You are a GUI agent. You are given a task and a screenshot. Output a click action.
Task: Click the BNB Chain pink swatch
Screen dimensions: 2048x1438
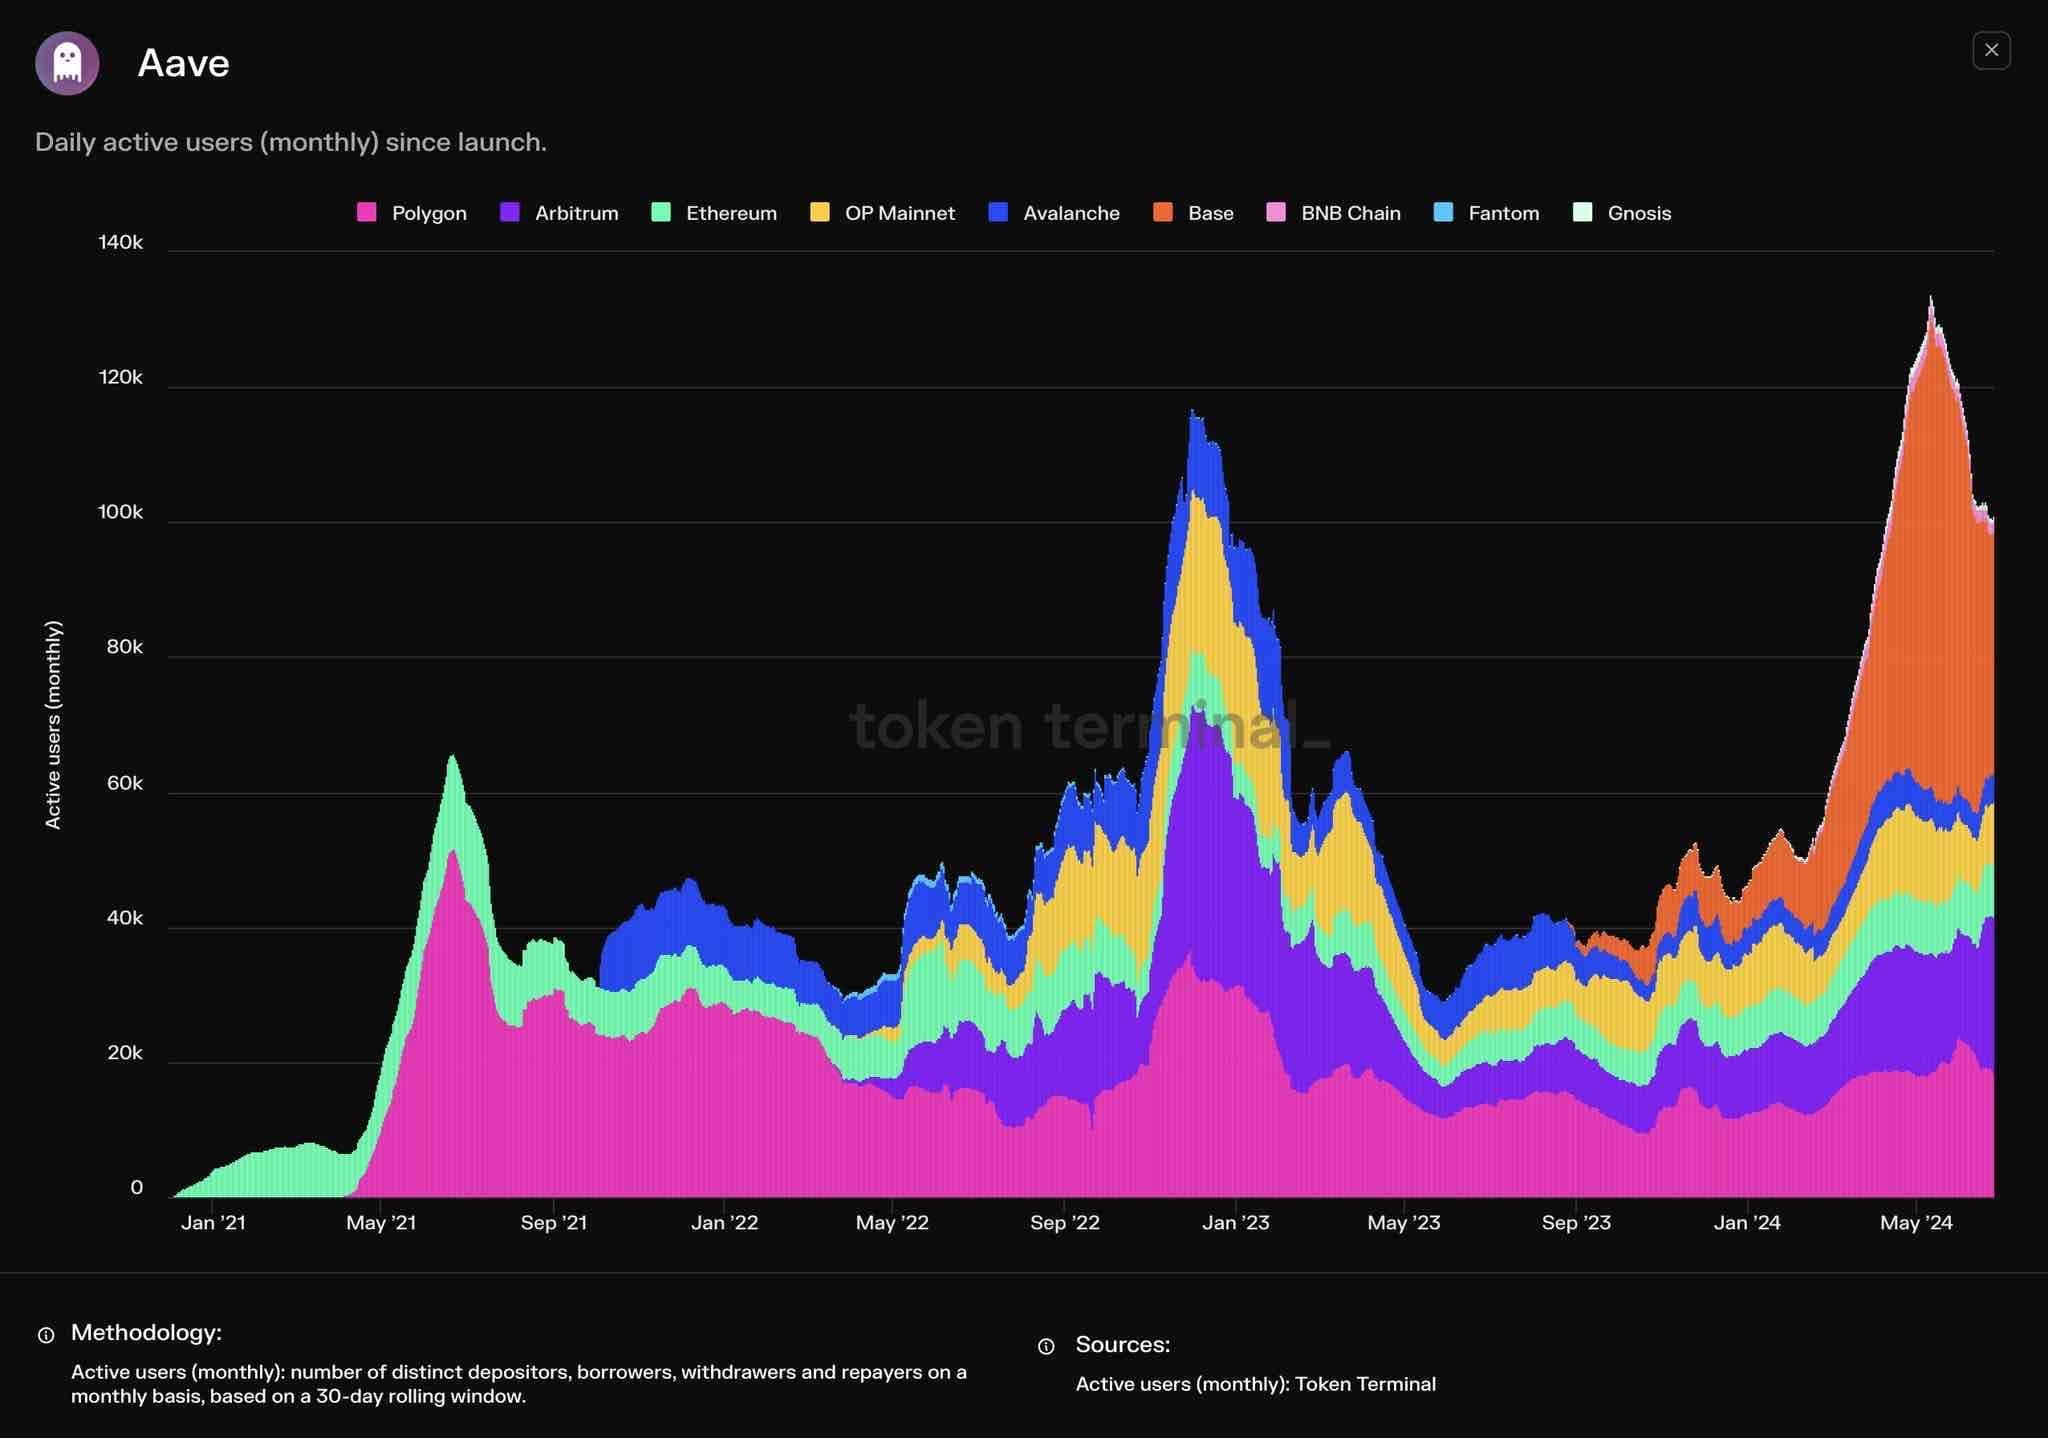[1276, 212]
